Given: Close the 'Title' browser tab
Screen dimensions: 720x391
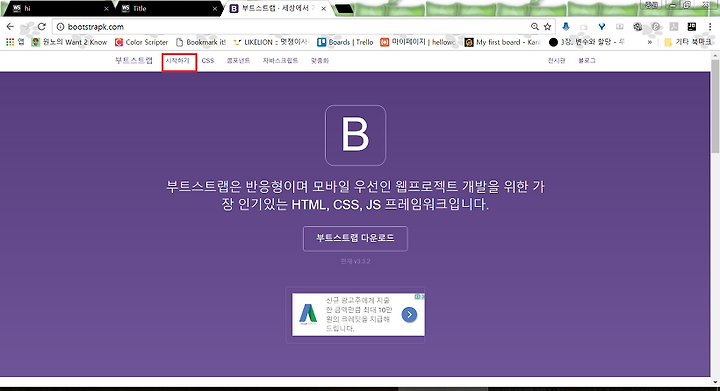Looking at the screenshot, I should pos(214,9).
